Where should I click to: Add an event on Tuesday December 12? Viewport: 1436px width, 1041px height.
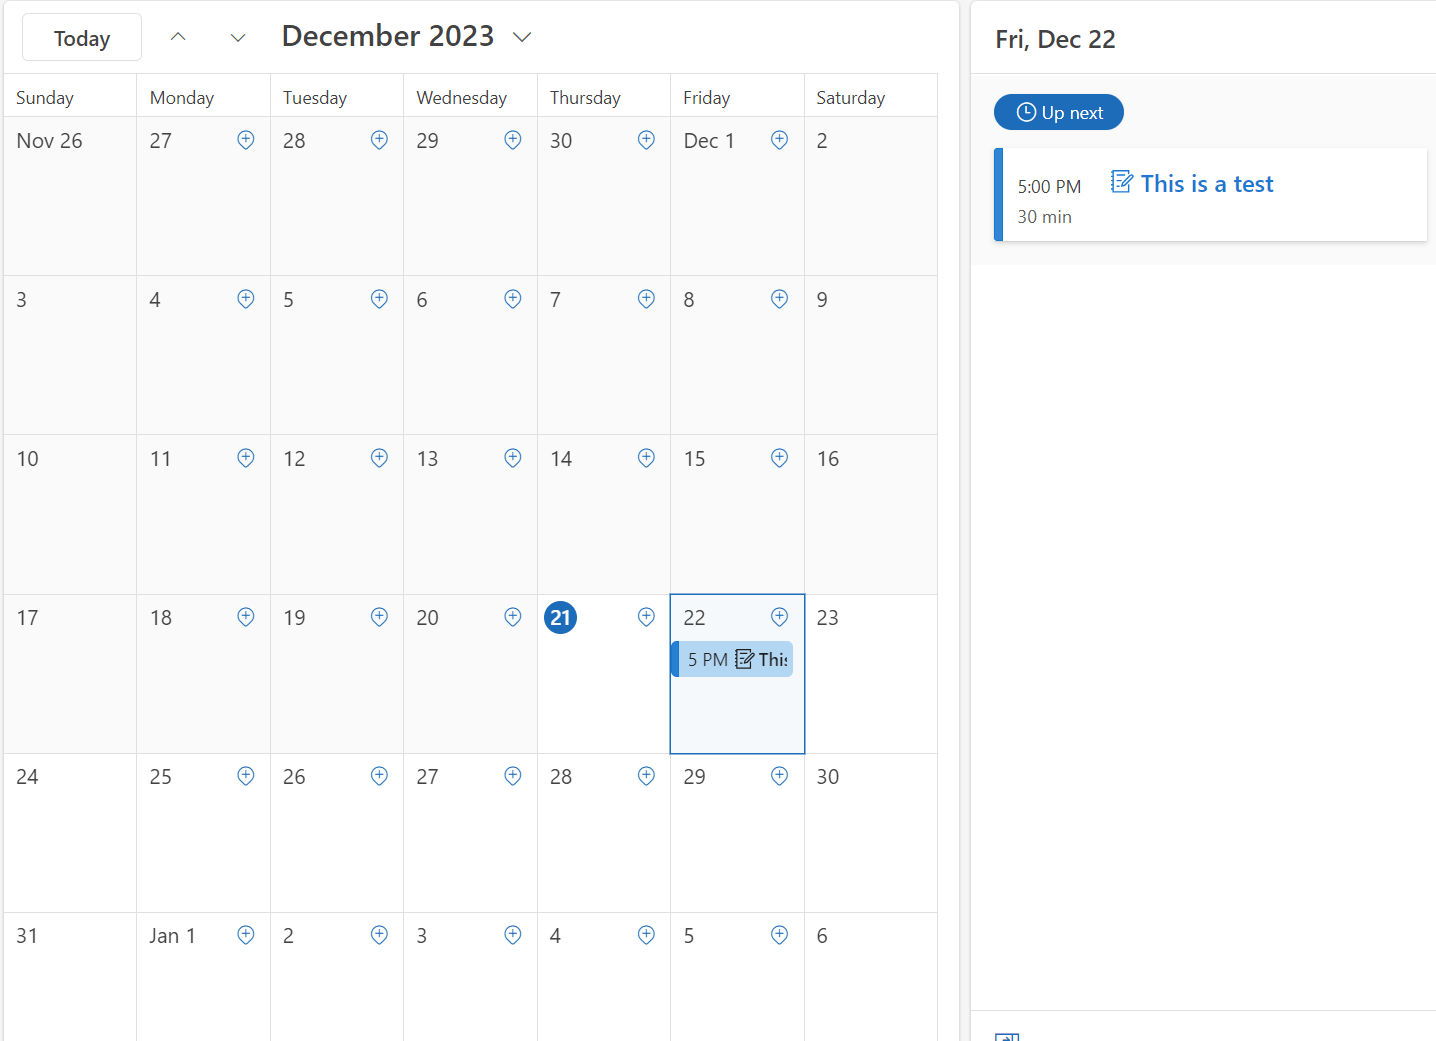380,458
